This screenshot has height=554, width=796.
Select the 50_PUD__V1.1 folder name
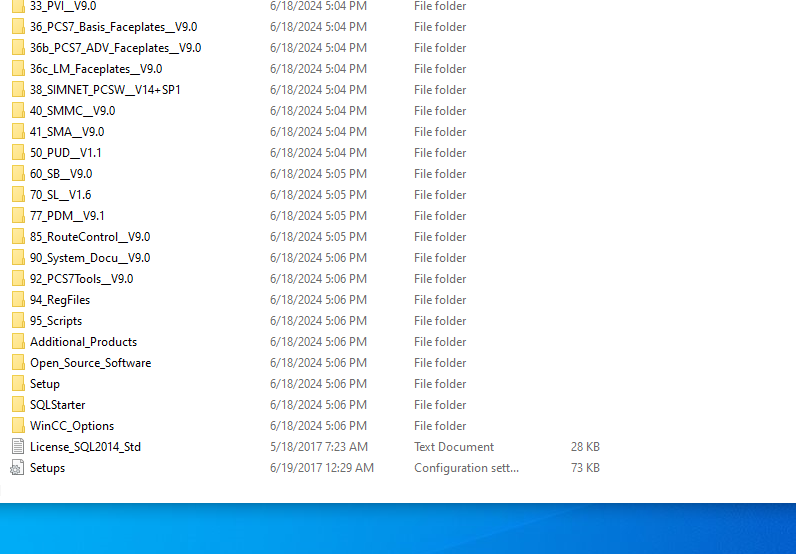pyautogui.click(x=65, y=152)
